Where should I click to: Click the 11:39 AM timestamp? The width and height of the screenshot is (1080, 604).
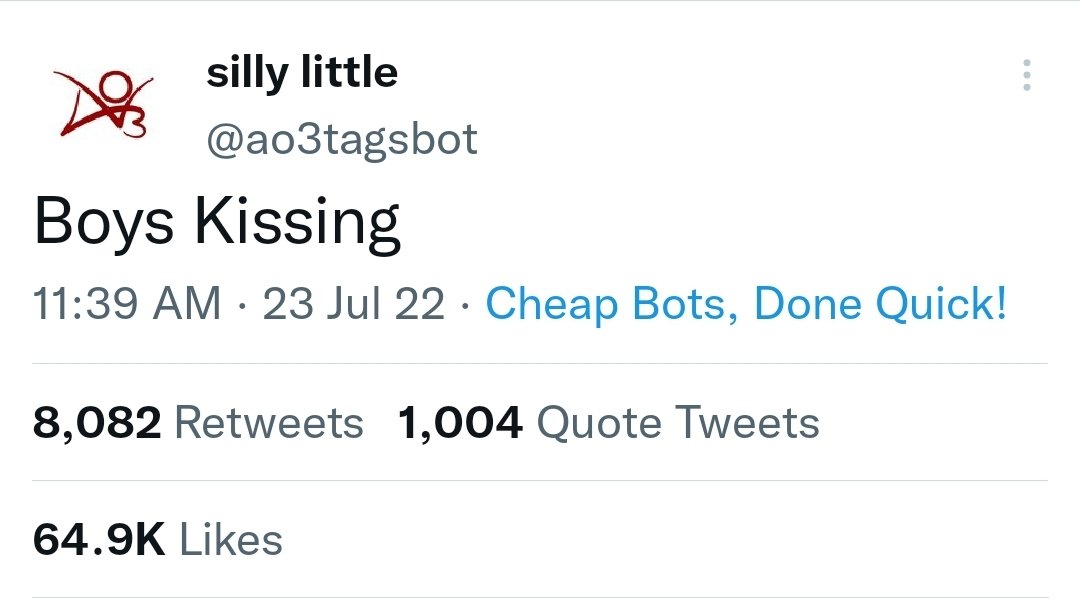pyautogui.click(x=127, y=303)
